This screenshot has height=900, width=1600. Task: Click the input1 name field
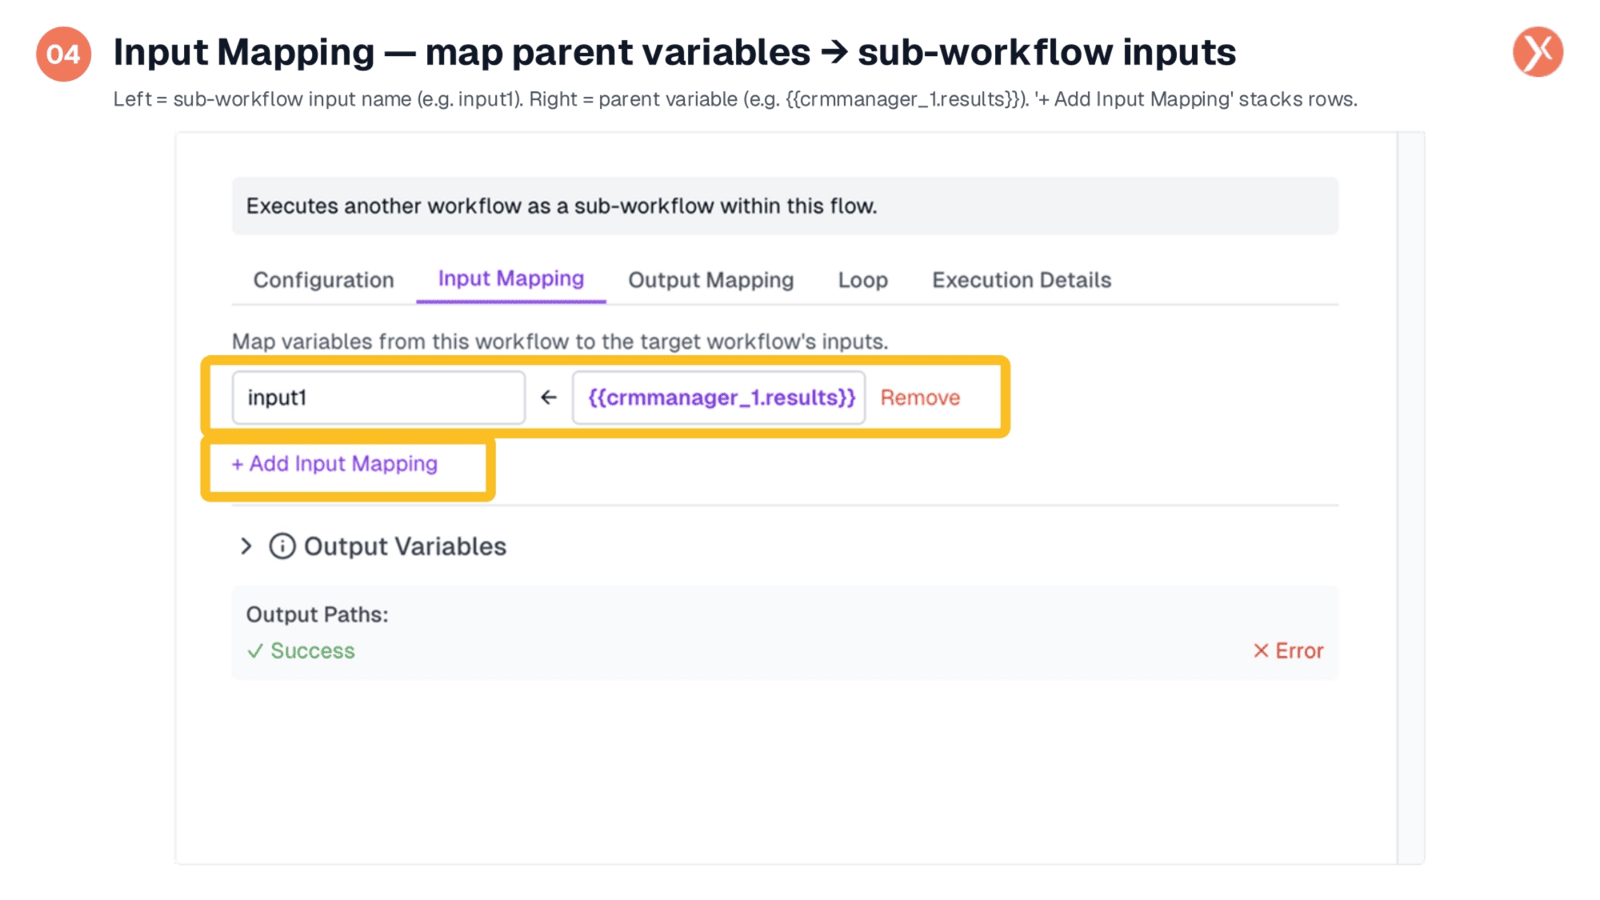[379, 398]
